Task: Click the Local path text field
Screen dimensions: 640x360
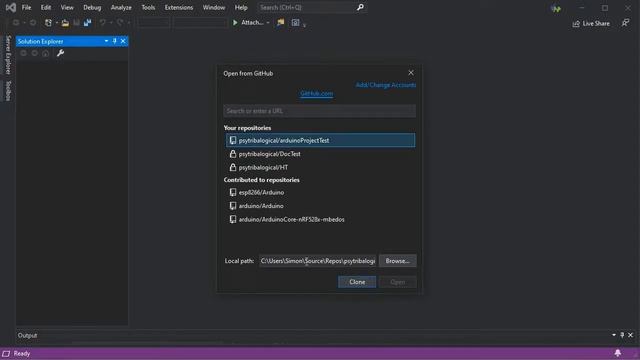Action: (318, 261)
